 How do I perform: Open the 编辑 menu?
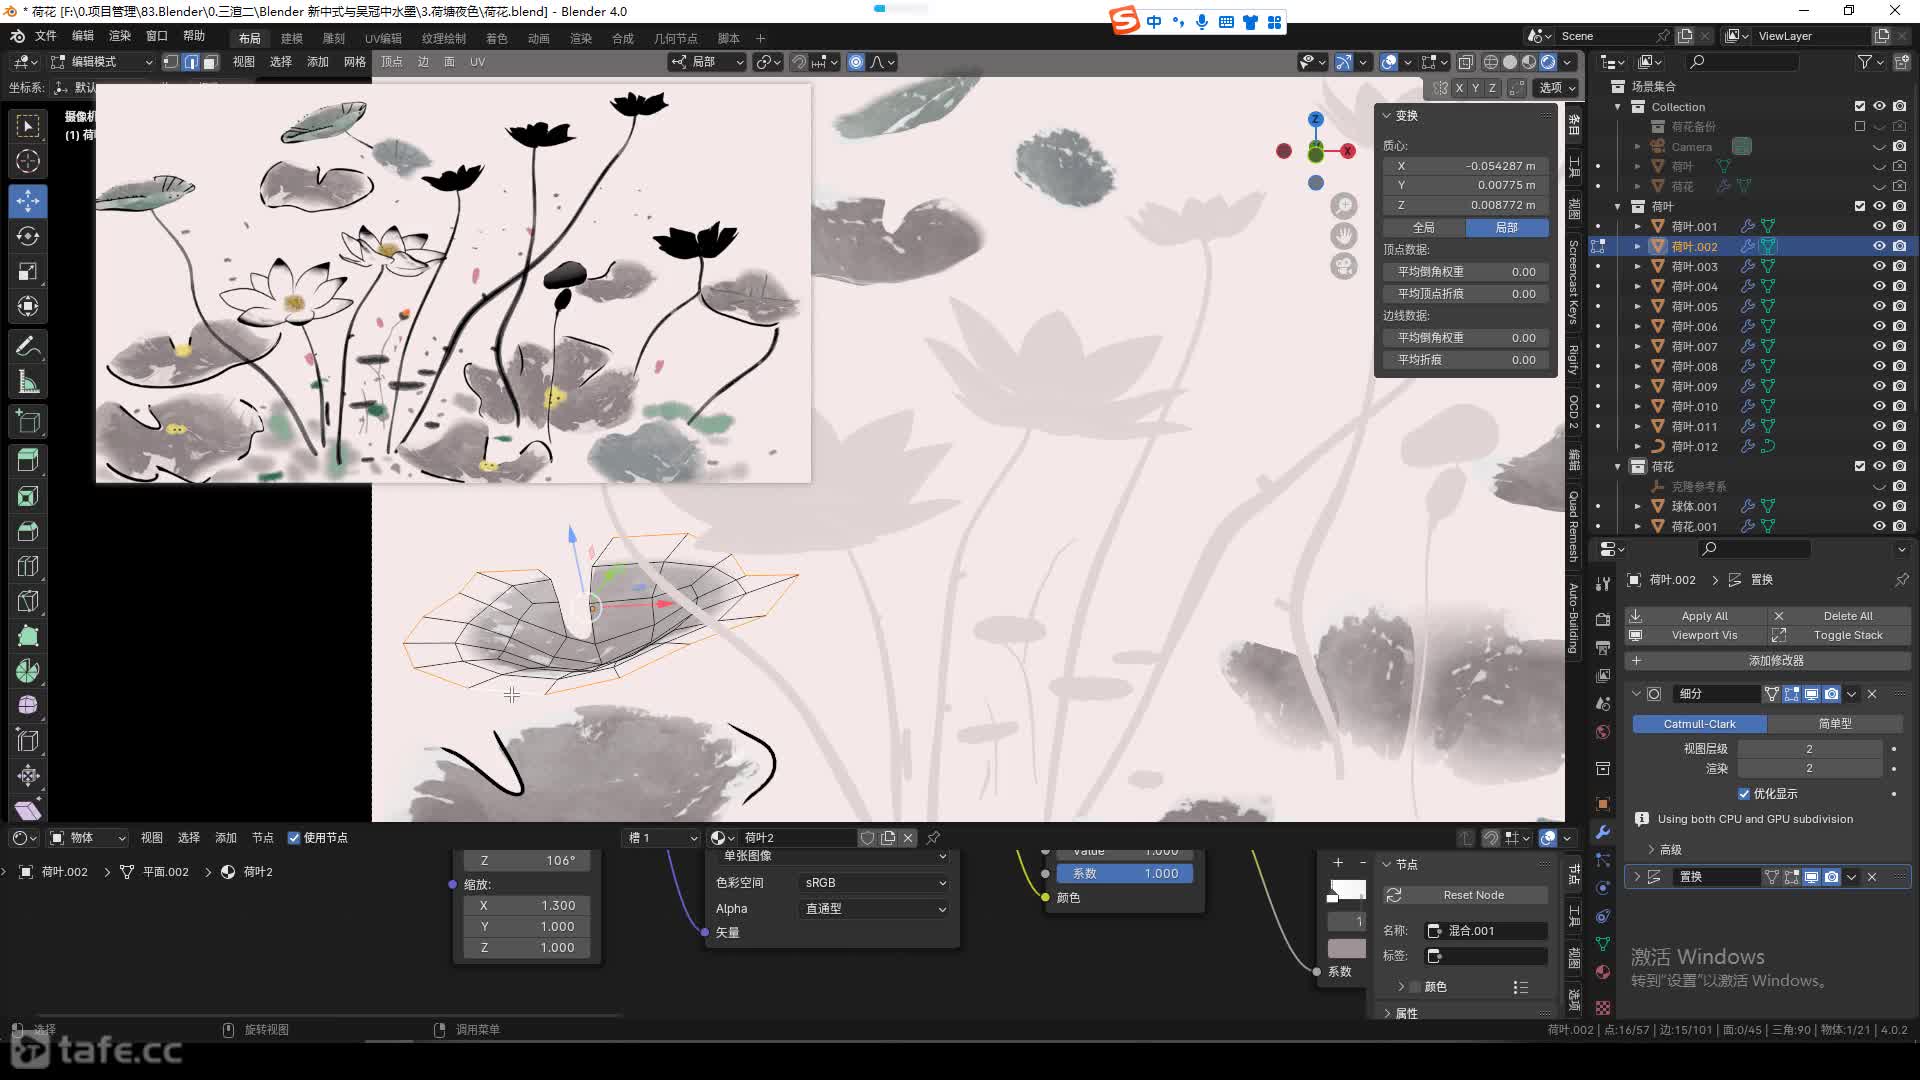tap(83, 36)
